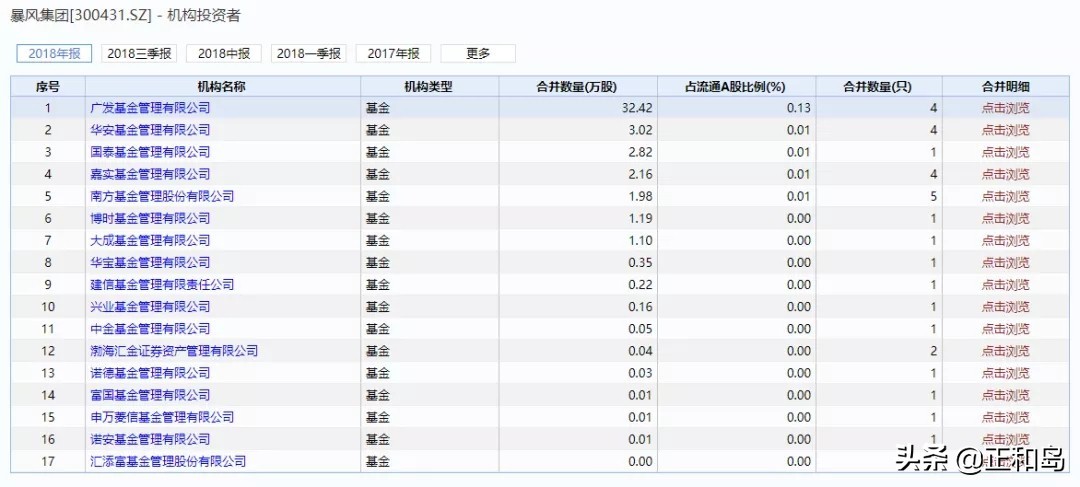Select the 3.02 share quantity cell

[x=578, y=129]
